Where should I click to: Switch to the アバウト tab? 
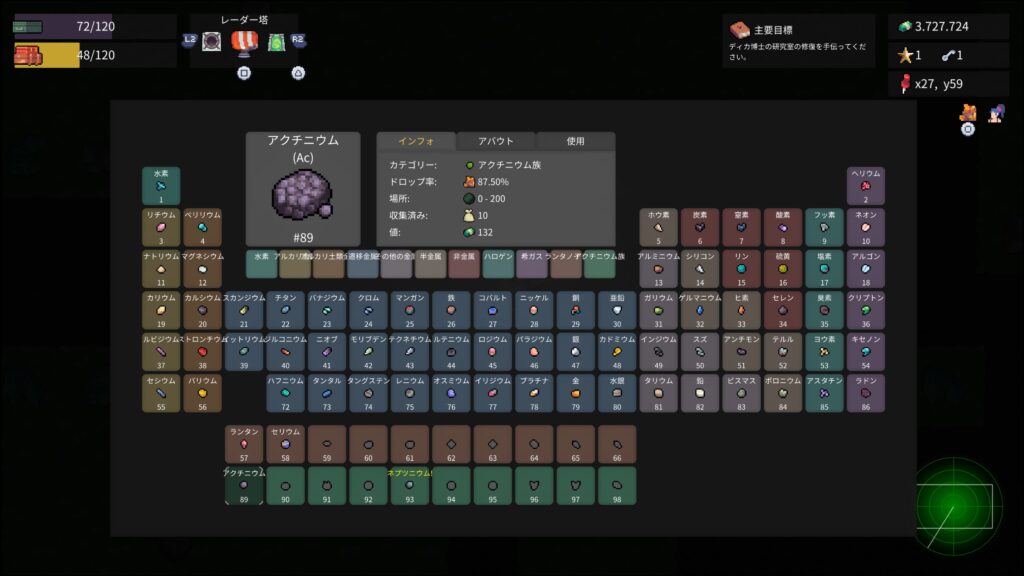click(x=496, y=141)
